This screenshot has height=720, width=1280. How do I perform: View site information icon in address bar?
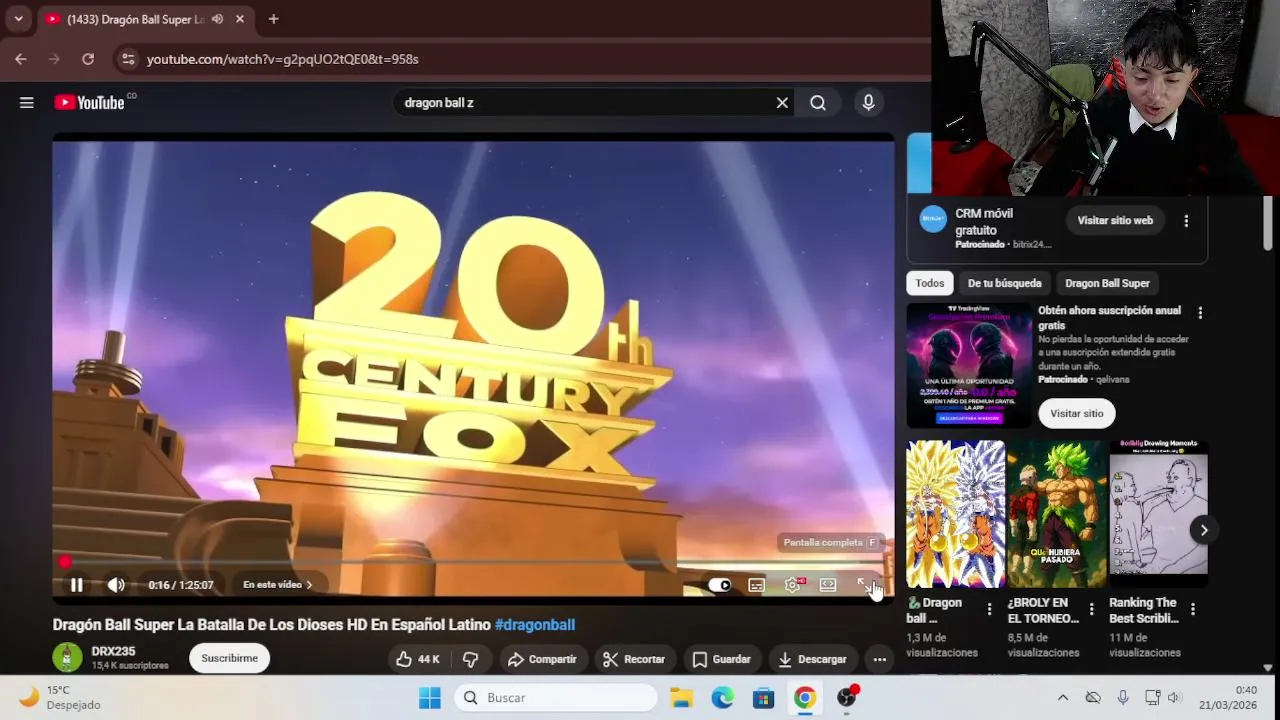coord(127,59)
